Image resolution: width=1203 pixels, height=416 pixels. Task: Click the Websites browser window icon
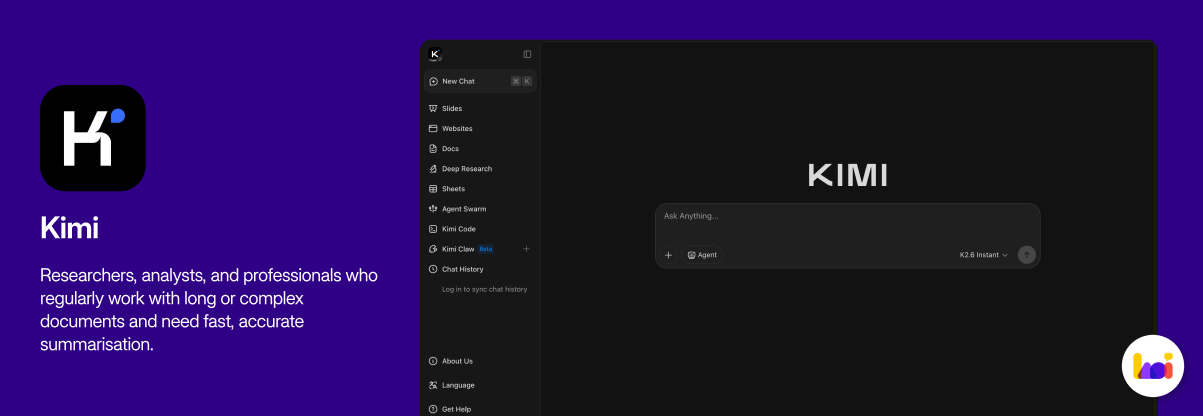(x=433, y=128)
